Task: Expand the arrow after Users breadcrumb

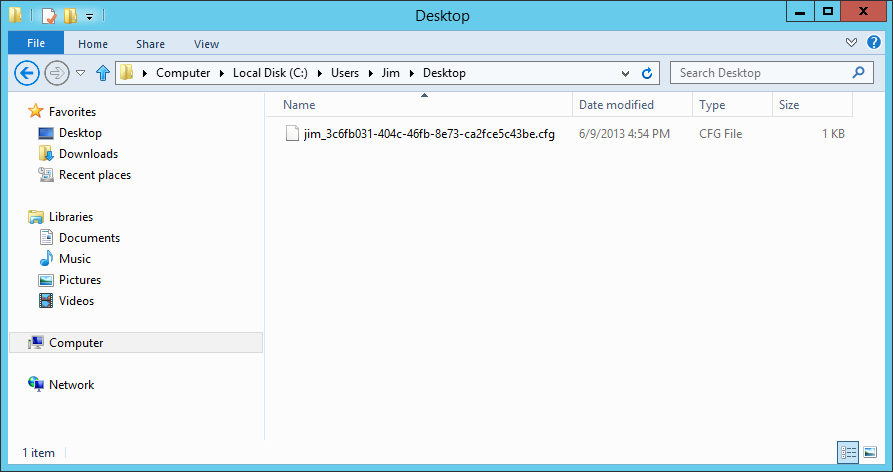Action: tap(370, 73)
